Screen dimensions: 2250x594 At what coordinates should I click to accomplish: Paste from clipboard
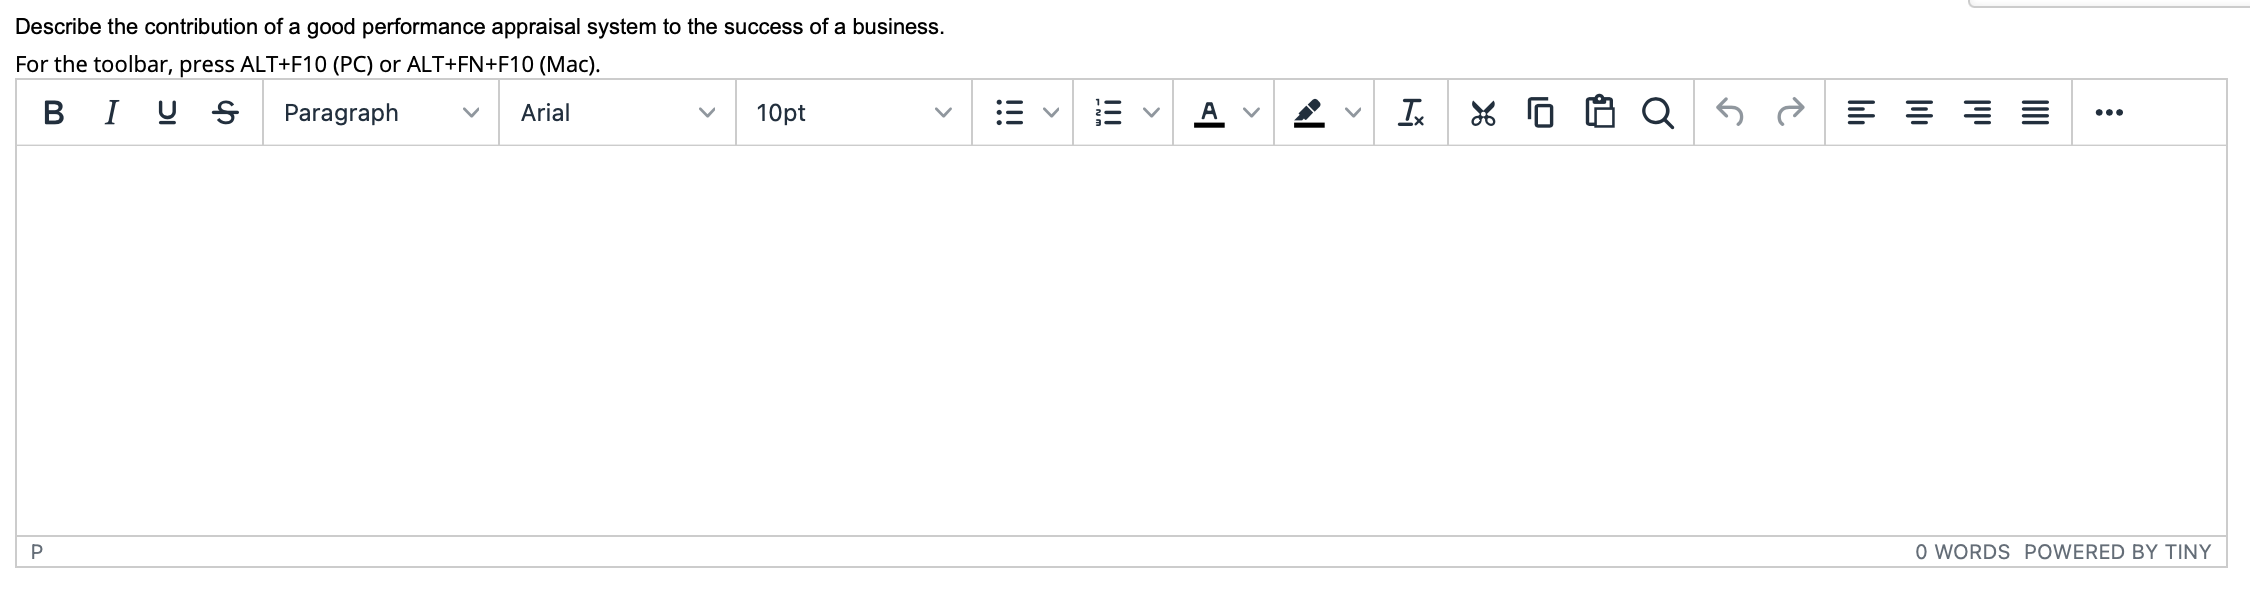click(x=1600, y=113)
